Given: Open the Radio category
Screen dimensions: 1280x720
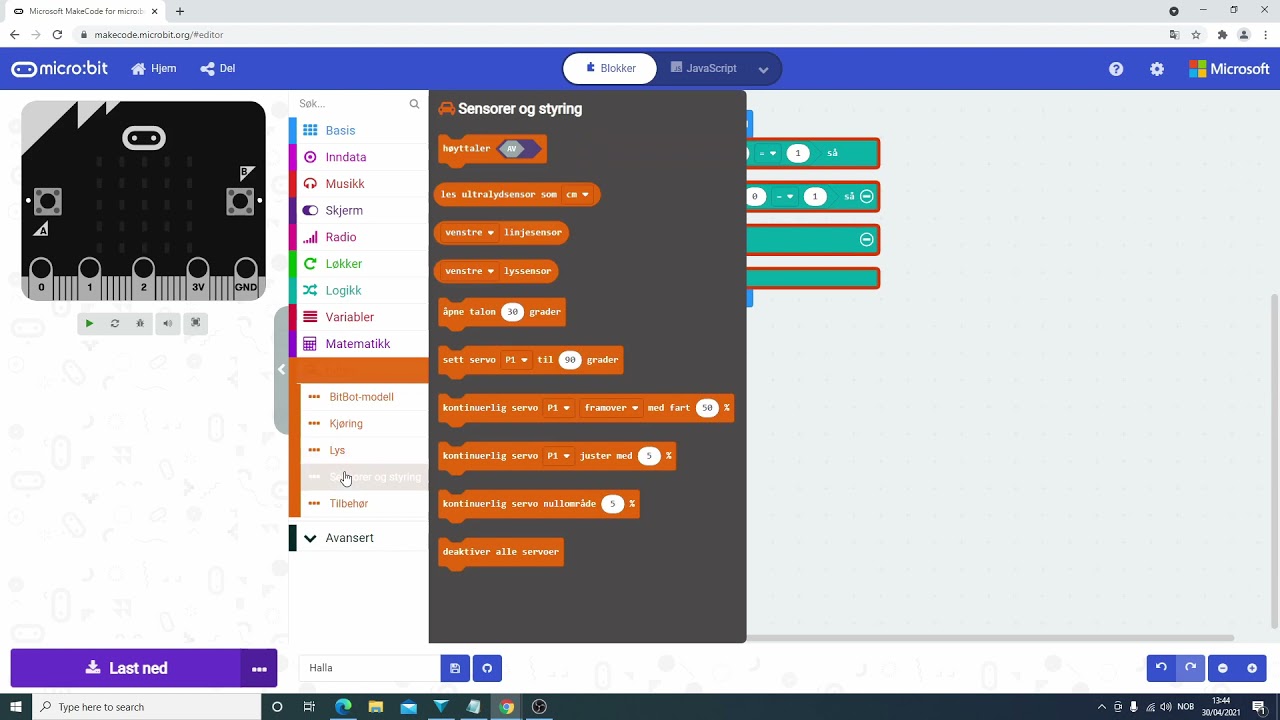Looking at the screenshot, I should pyautogui.click(x=360, y=237).
